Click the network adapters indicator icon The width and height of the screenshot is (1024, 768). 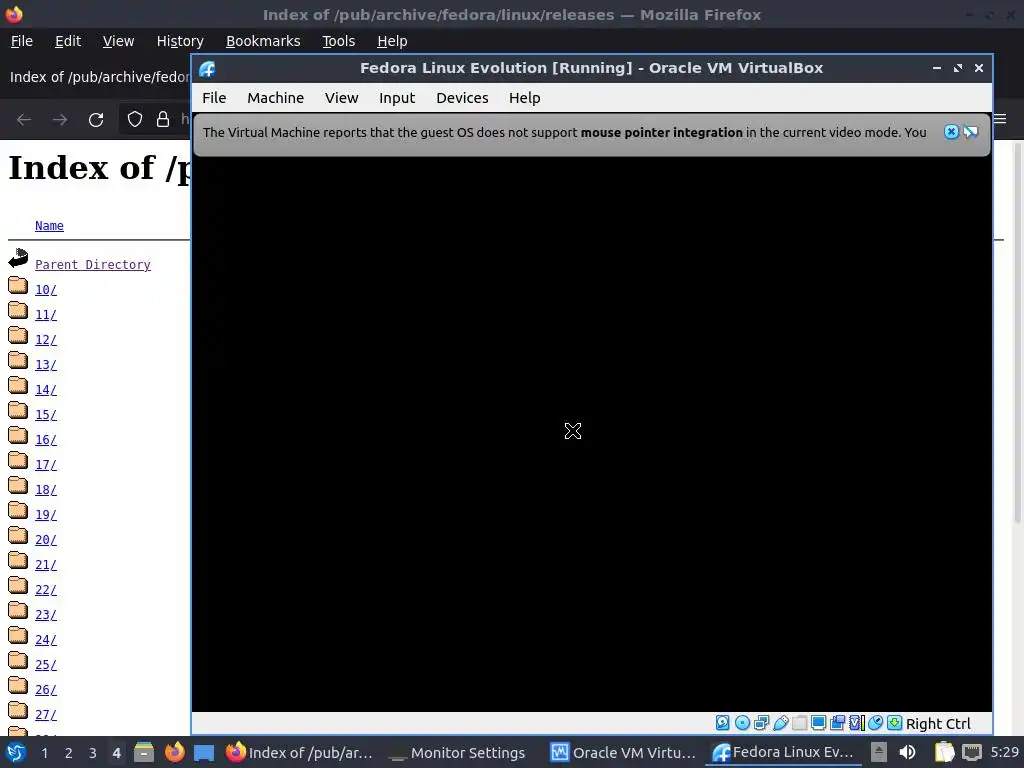pyautogui.click(x=761, y=723)
